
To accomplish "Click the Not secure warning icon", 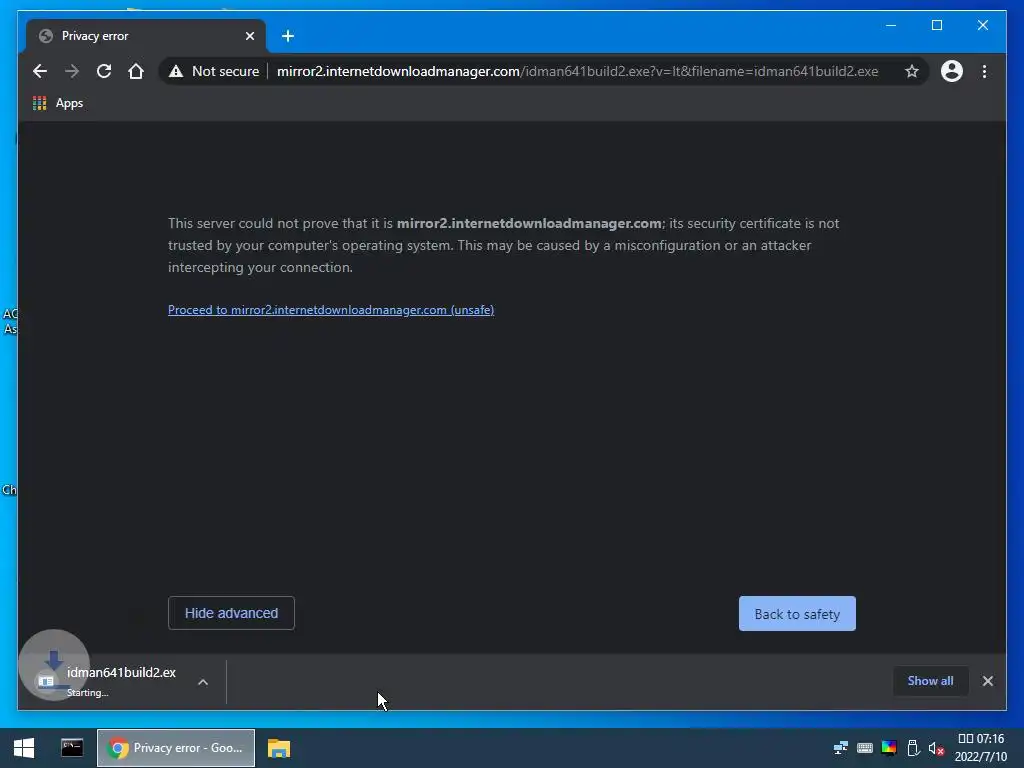I will pos(176,71).
